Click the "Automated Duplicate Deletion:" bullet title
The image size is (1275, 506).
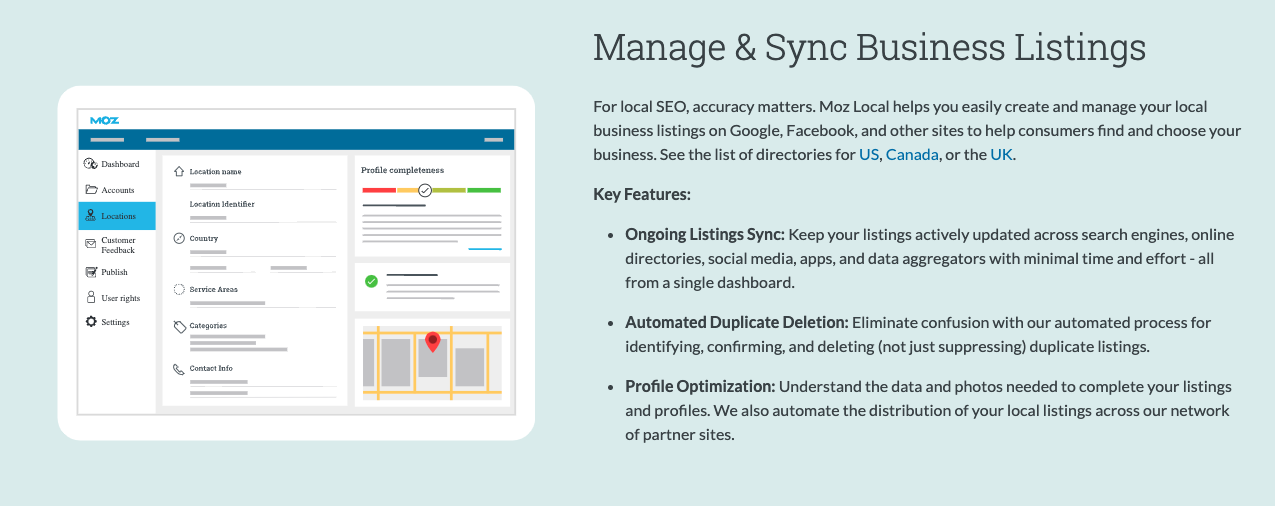coord(737,323)
